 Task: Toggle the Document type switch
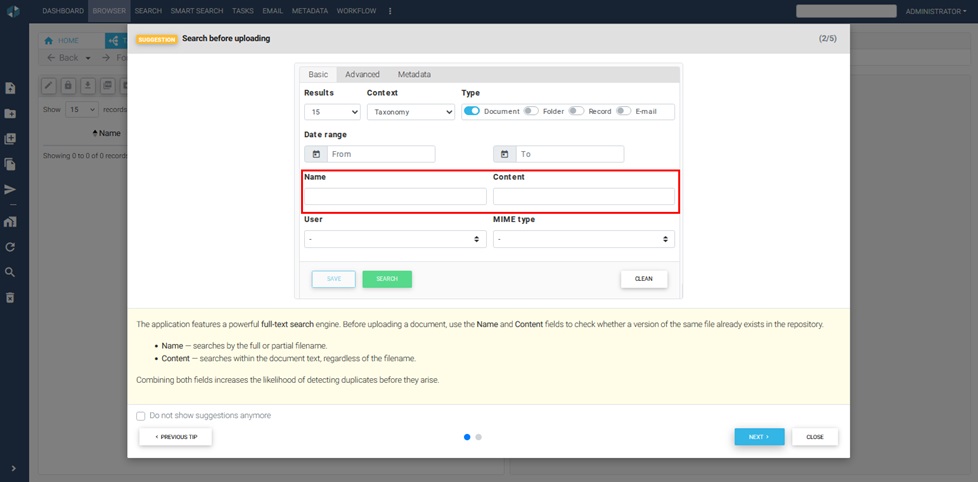472,111
